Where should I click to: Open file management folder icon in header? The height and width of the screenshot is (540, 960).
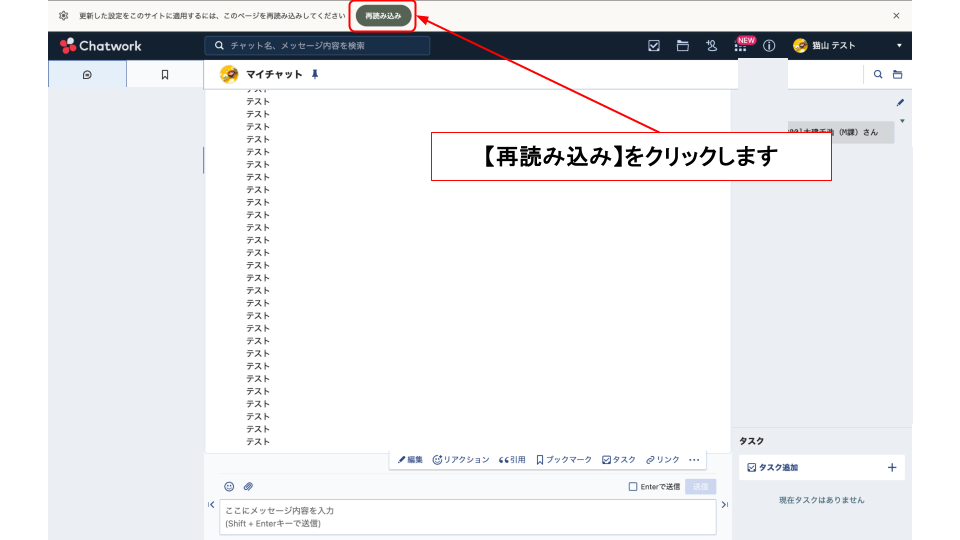point(683,46)
